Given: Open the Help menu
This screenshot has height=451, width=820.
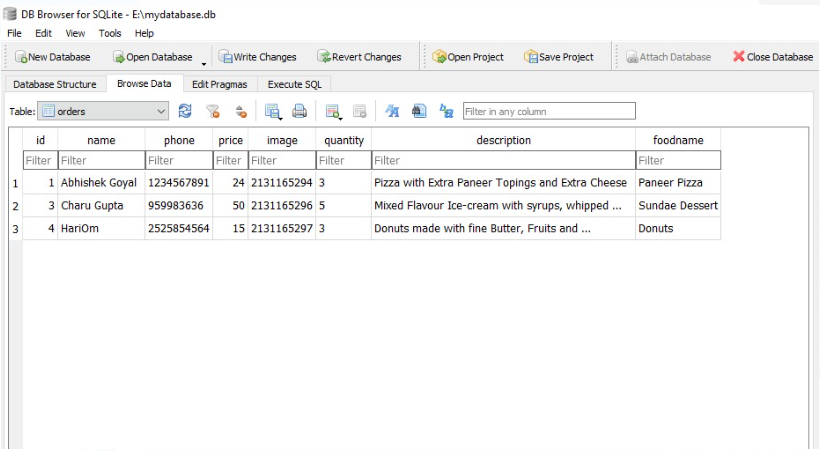Looking at the screenshot, I should (144, 33).
